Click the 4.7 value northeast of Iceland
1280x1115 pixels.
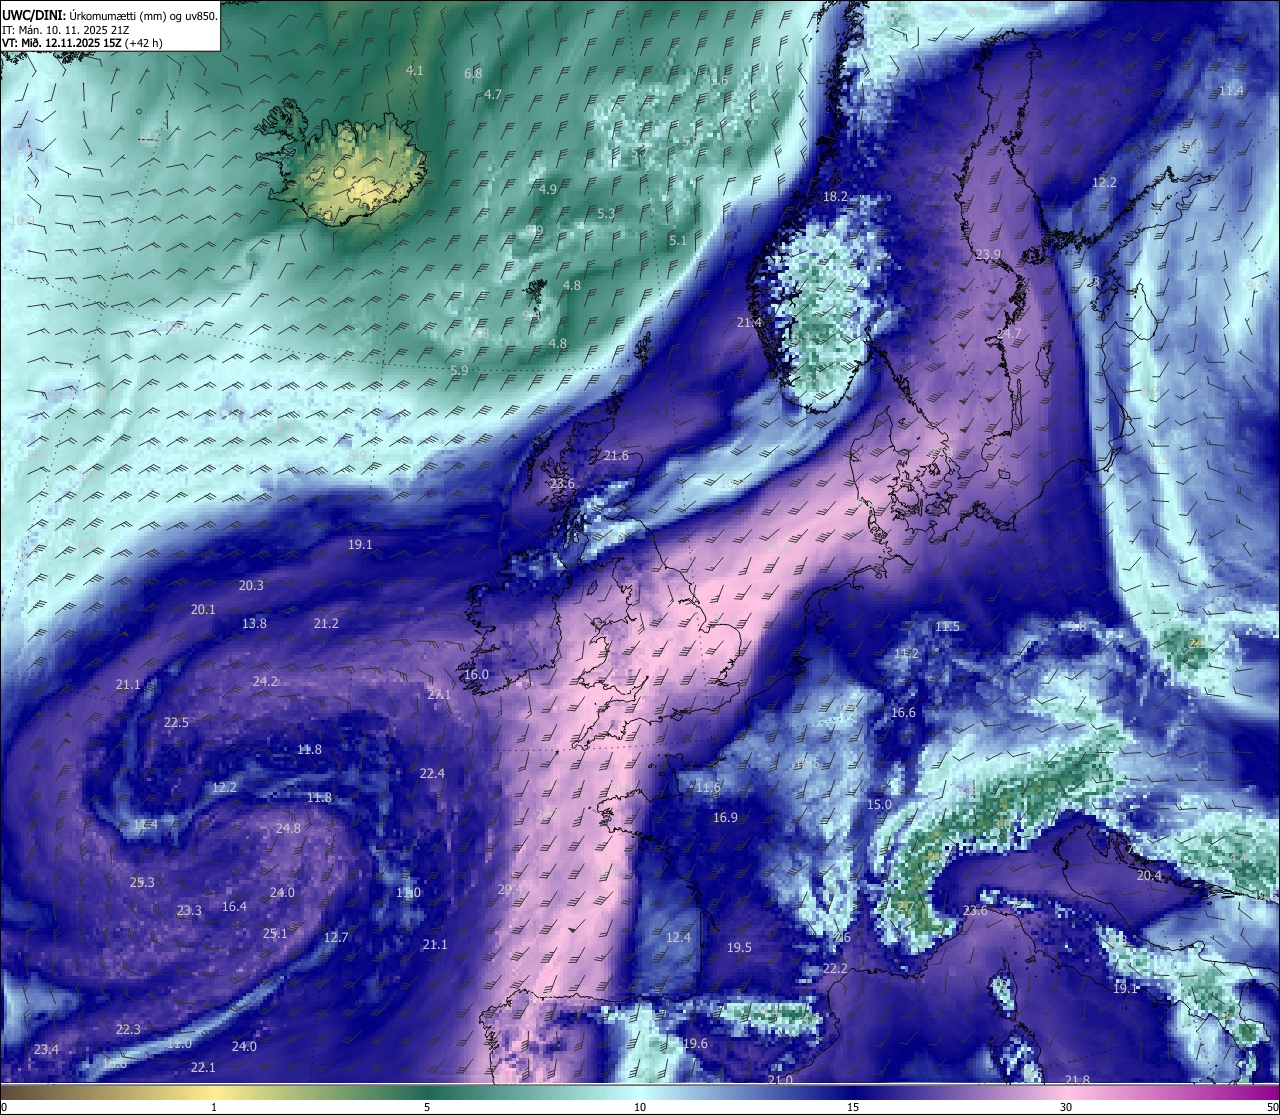(493, 94)
